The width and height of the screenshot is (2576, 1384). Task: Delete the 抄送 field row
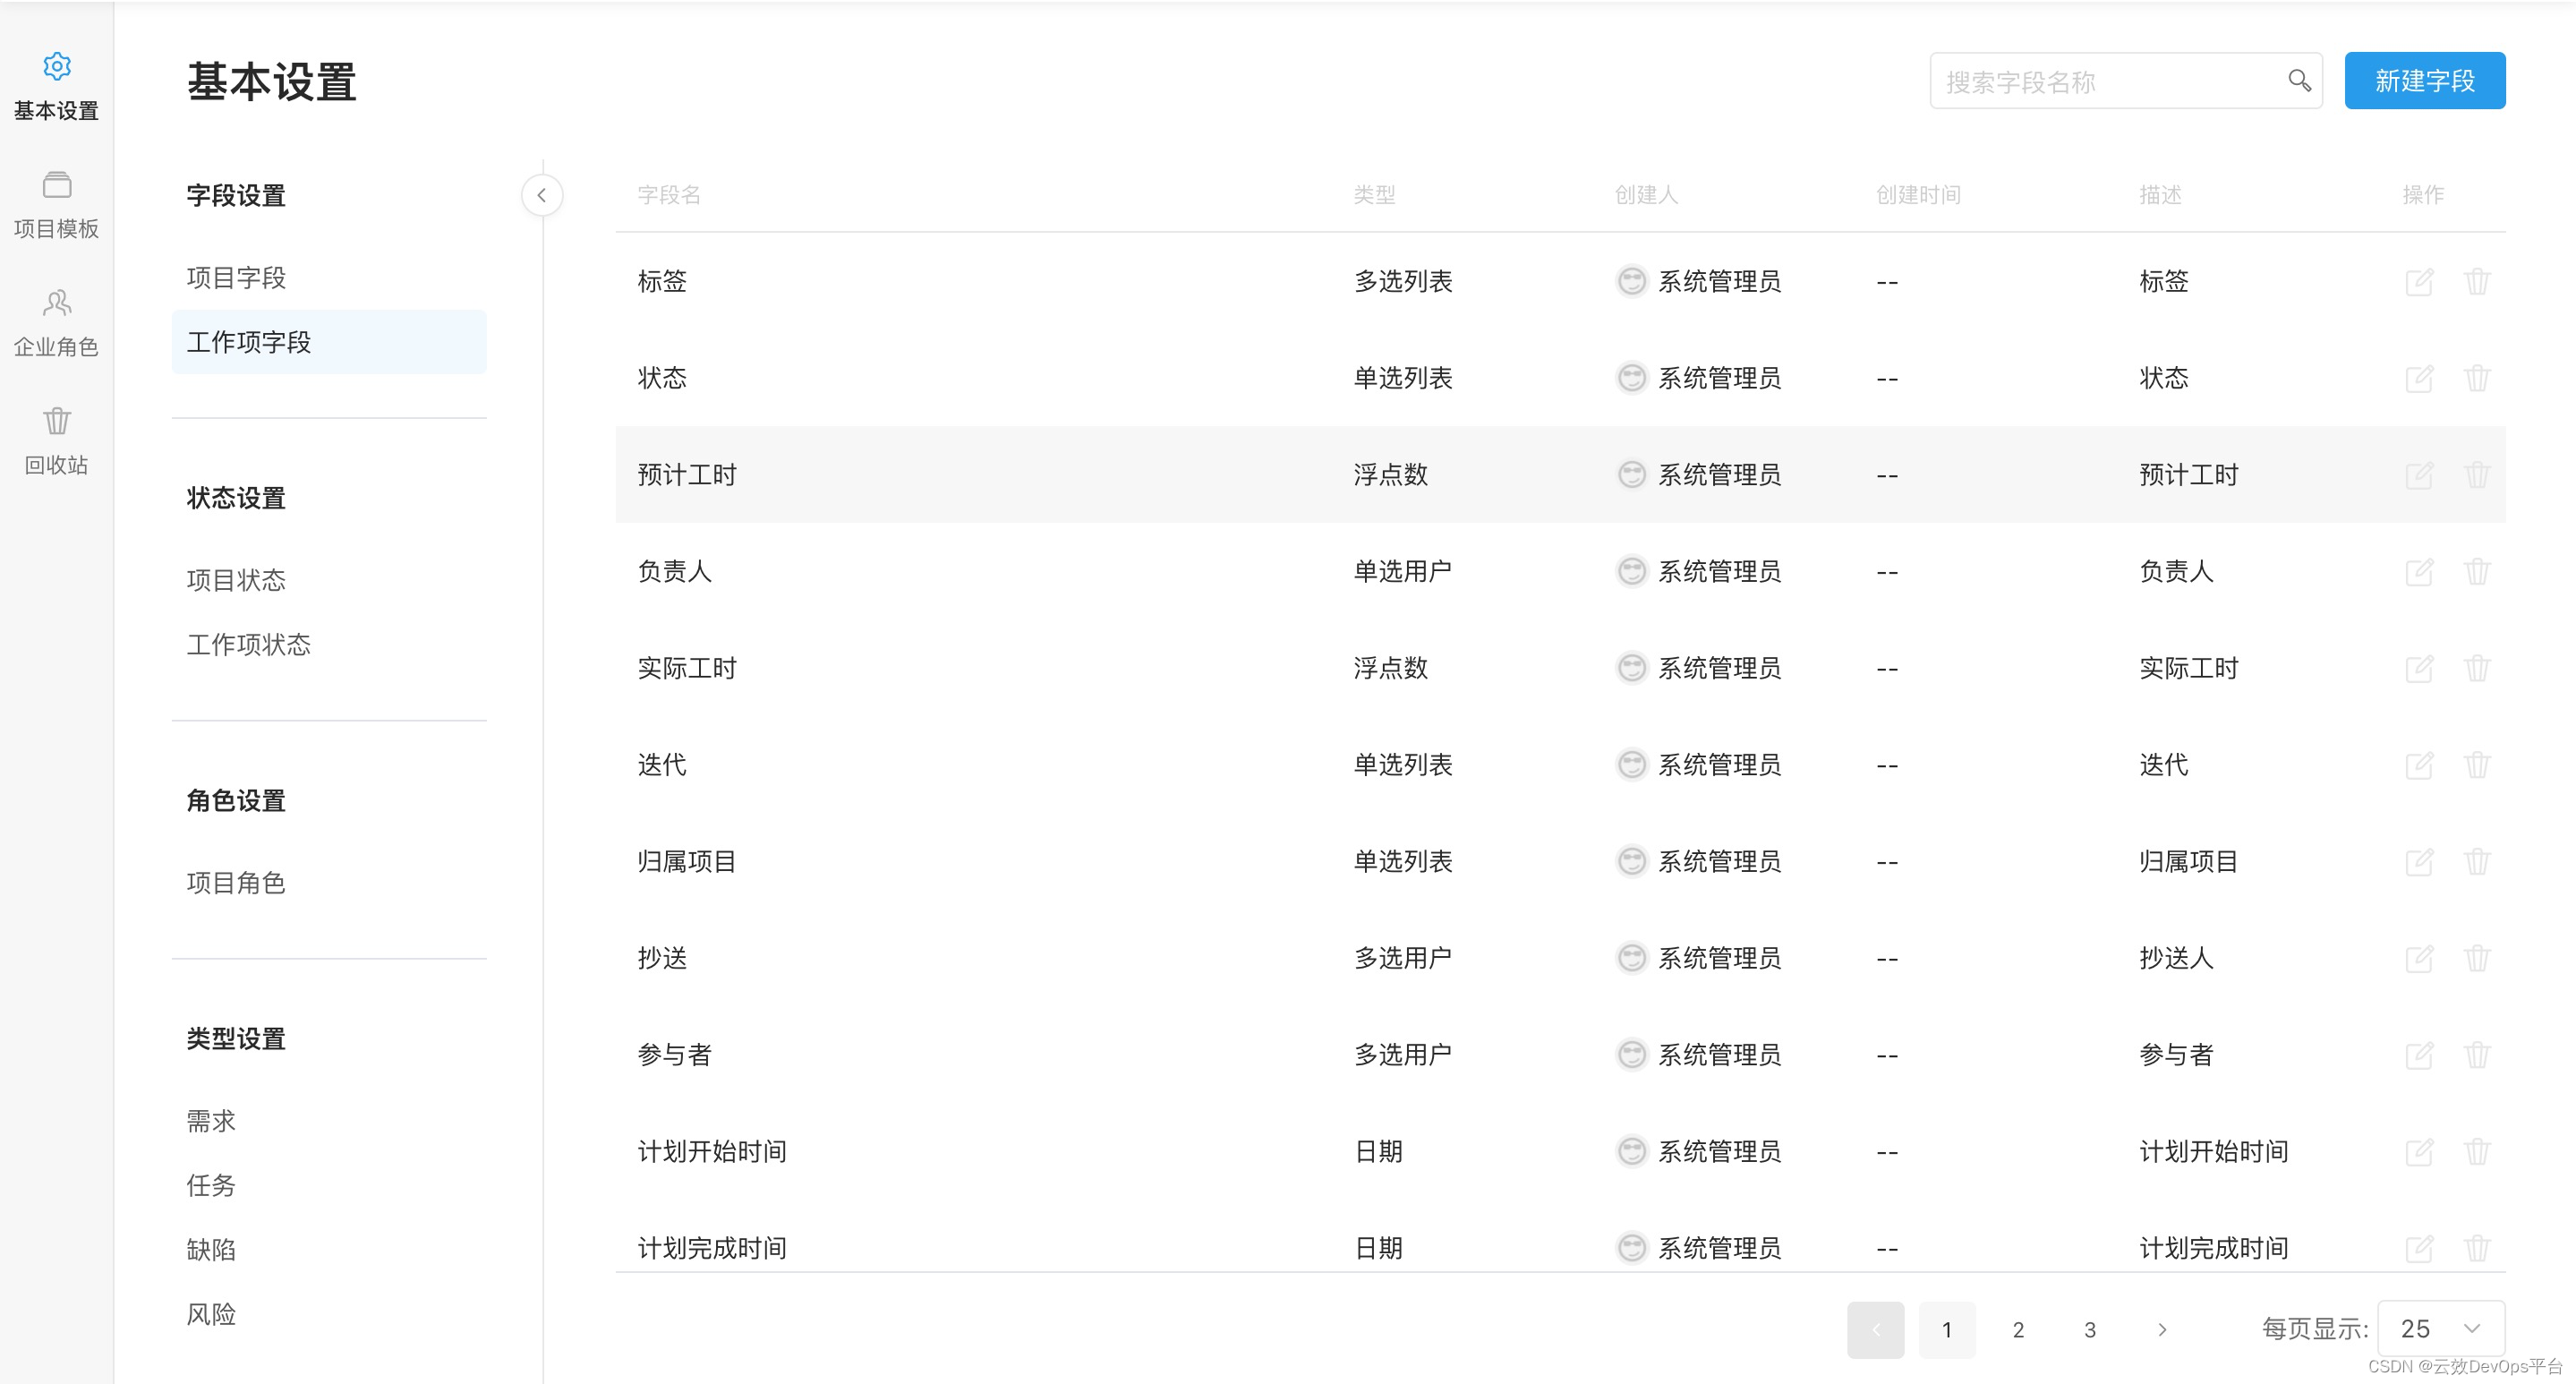[x=2477, y=958]
